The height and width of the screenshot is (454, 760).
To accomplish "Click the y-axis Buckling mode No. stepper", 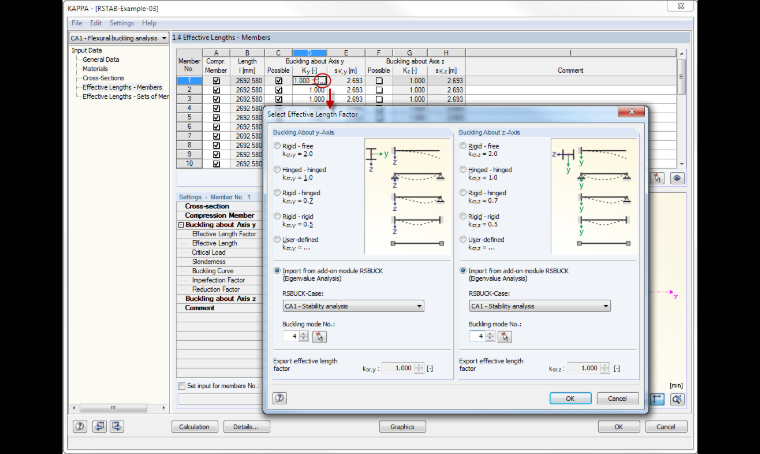I will (304, 336).
